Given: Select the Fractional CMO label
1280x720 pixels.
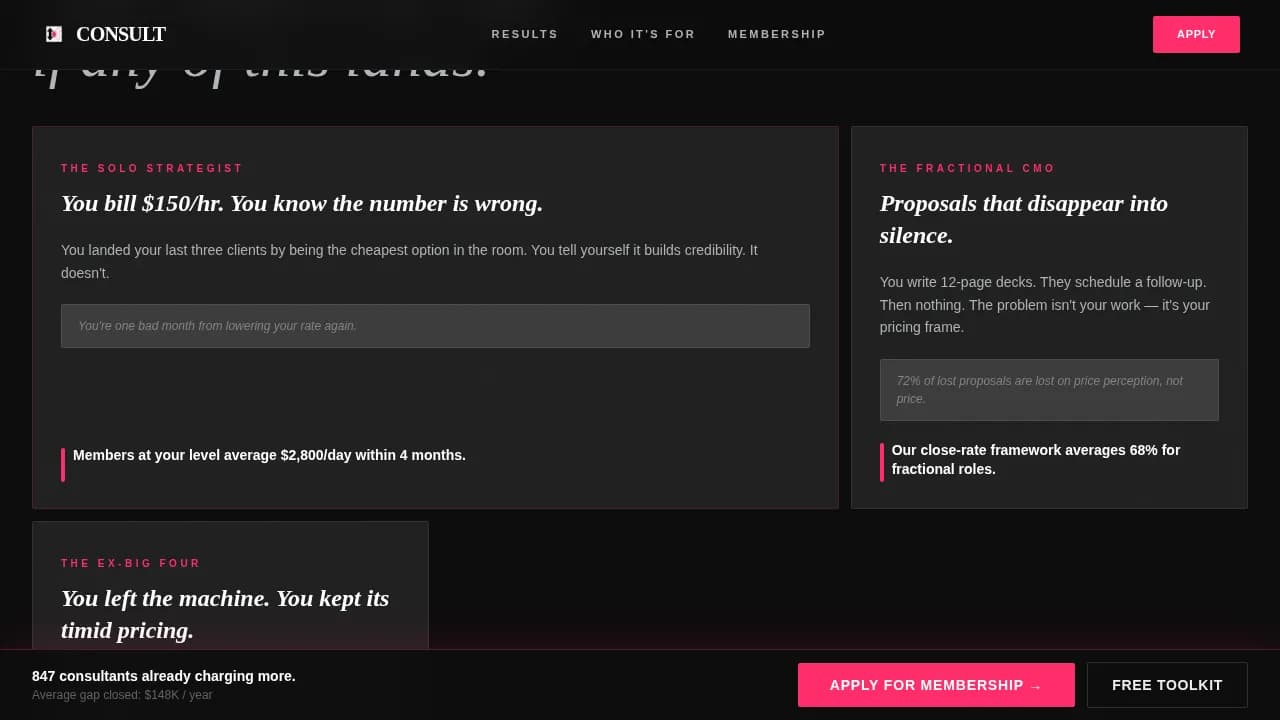Looking at the screenshot, I should [x=967, y=168].
